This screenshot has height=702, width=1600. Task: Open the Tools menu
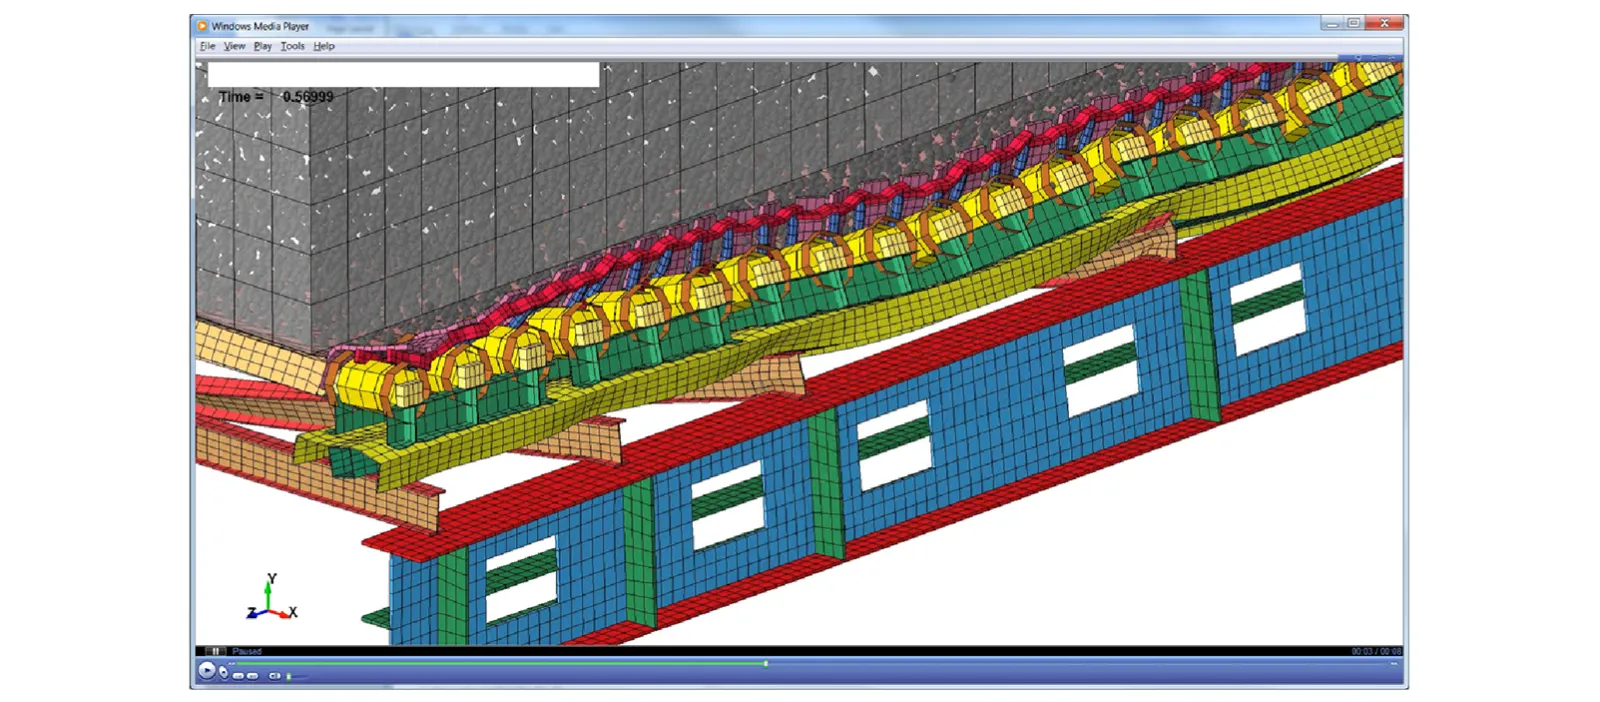coord(292,46)
